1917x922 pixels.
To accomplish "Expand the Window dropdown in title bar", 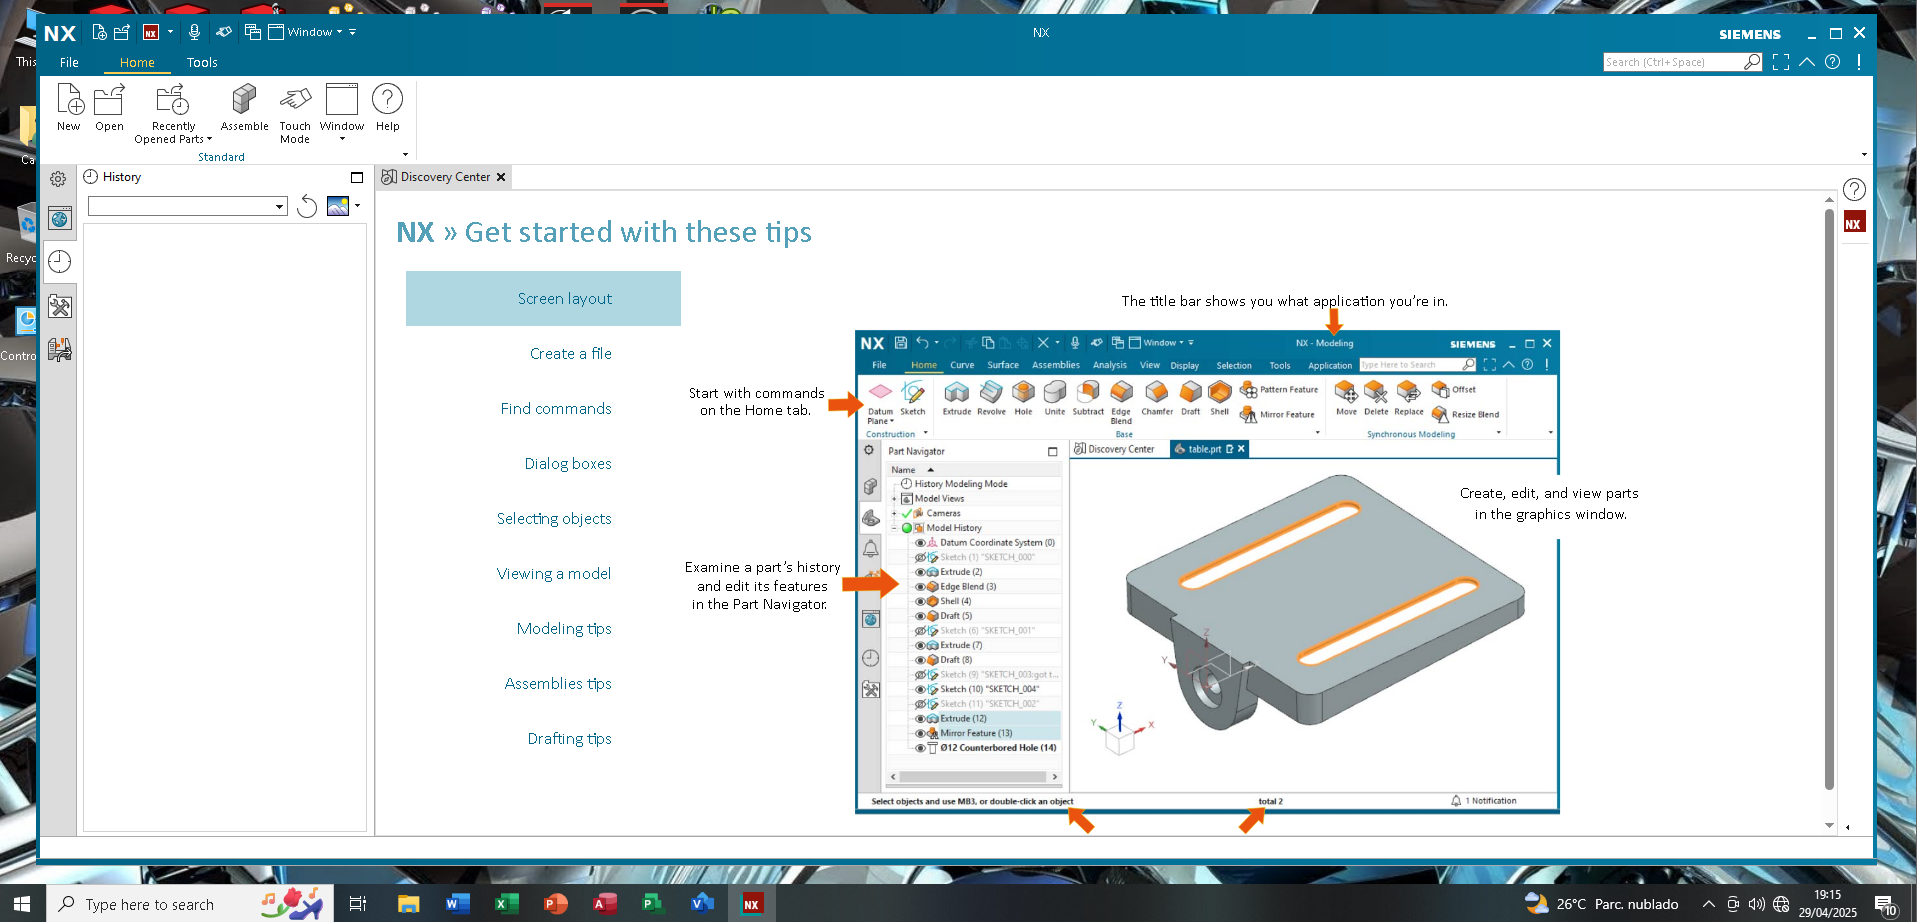I will click(314, 32).
